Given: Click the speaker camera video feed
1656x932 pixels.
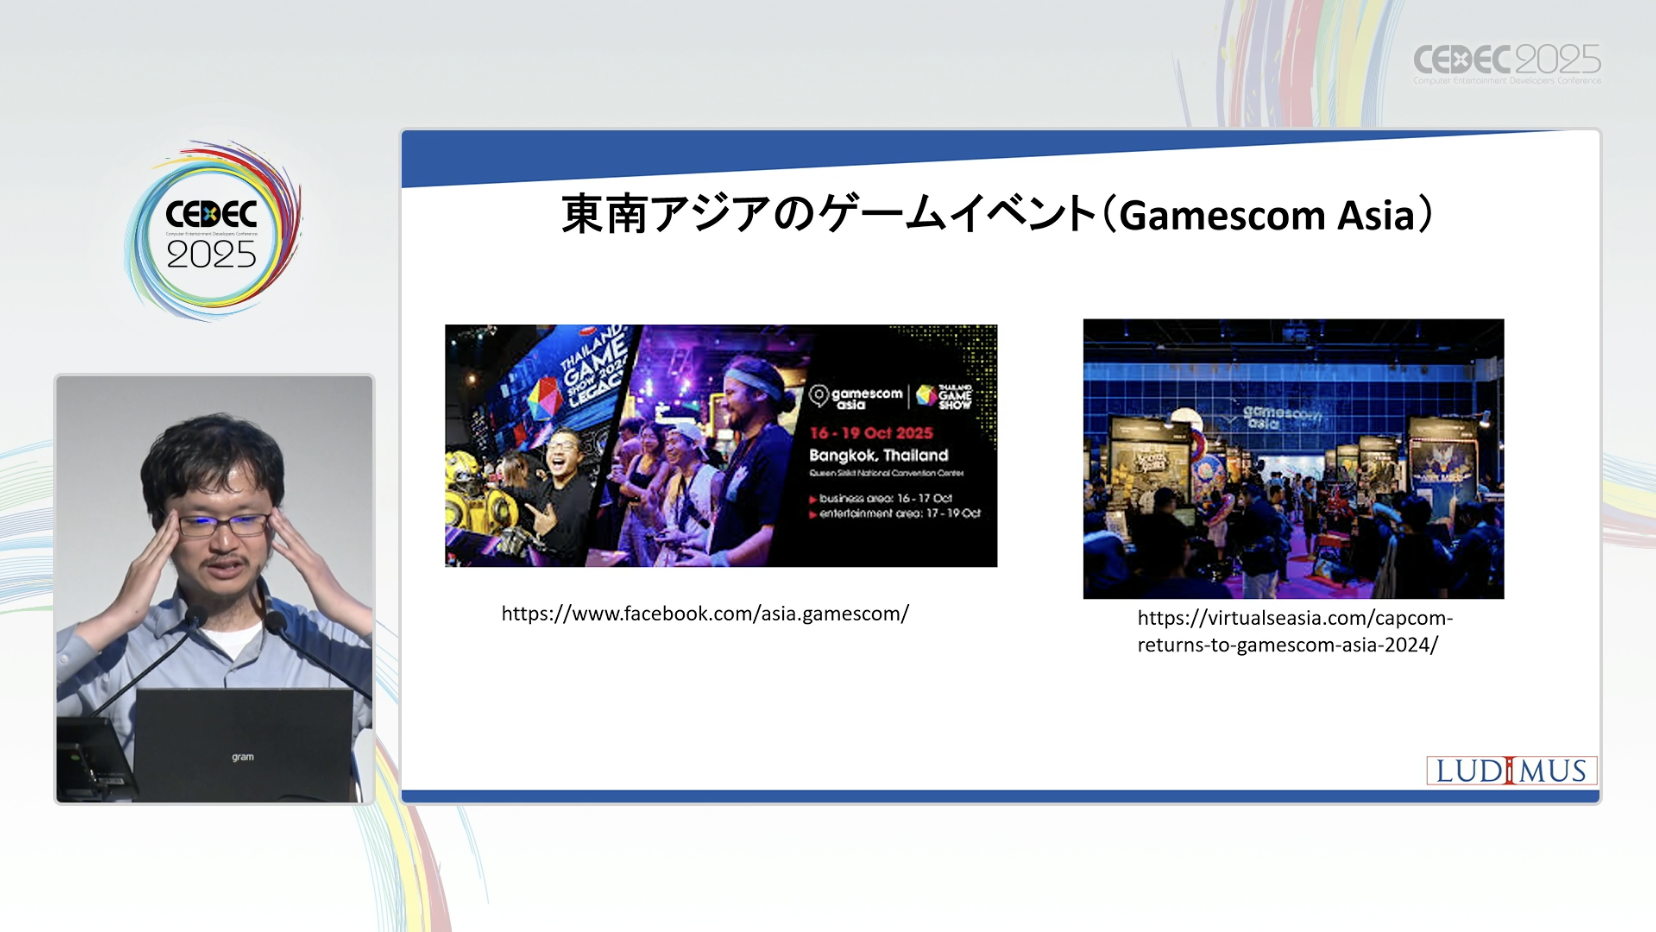Looking at the screenshot, I should tap(214, 588).
